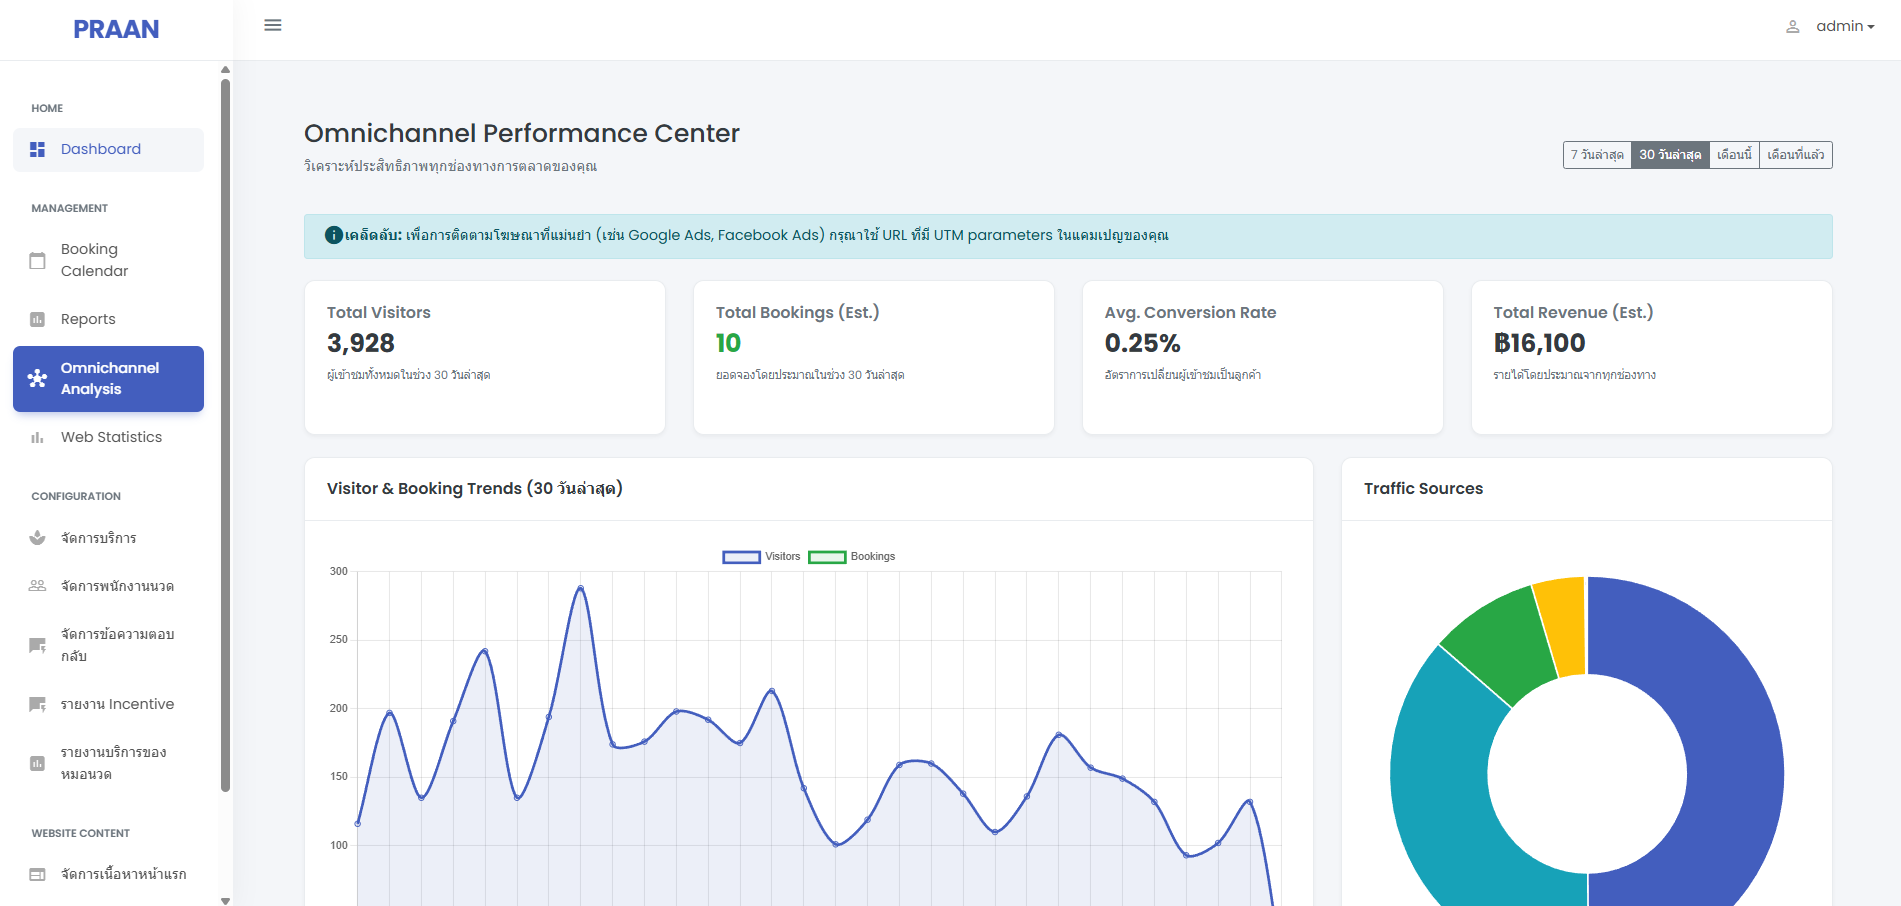Image resolution: width=1901 pixels, height=906 pixels.
Task: Click the Total Bookings value 10
Action: [x=728, y=343]
